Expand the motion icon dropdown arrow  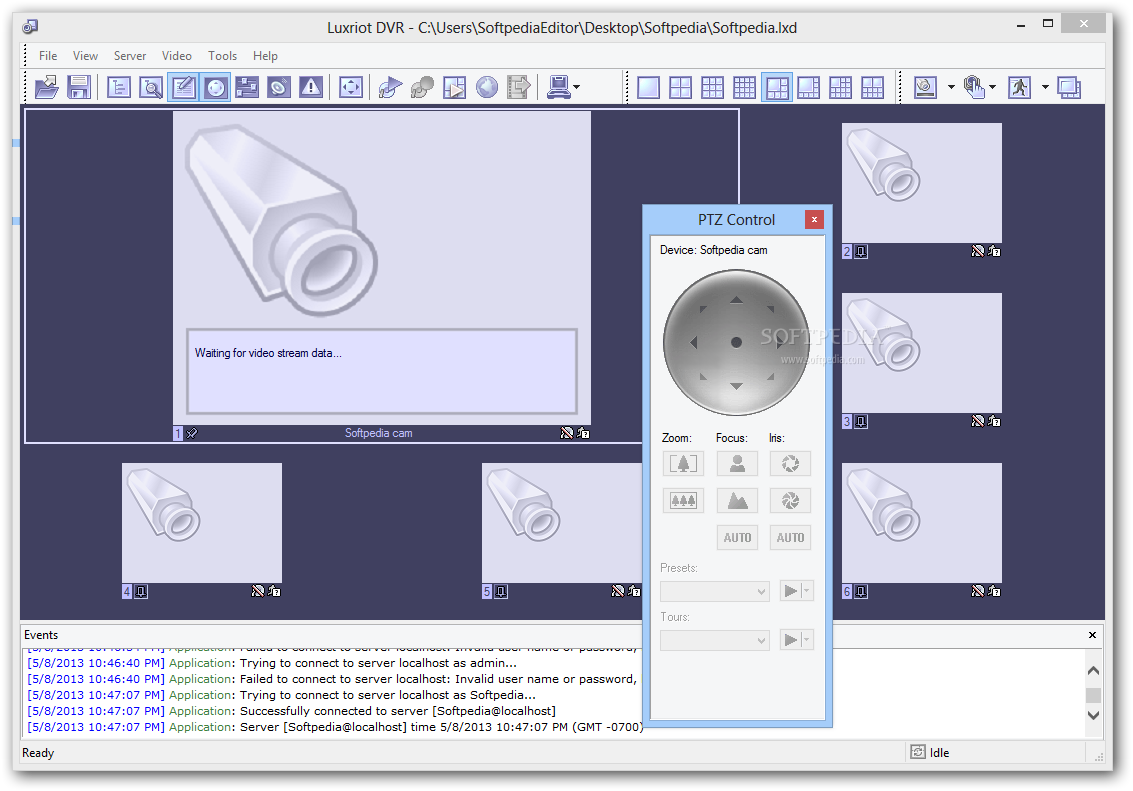click(1045, 87)
